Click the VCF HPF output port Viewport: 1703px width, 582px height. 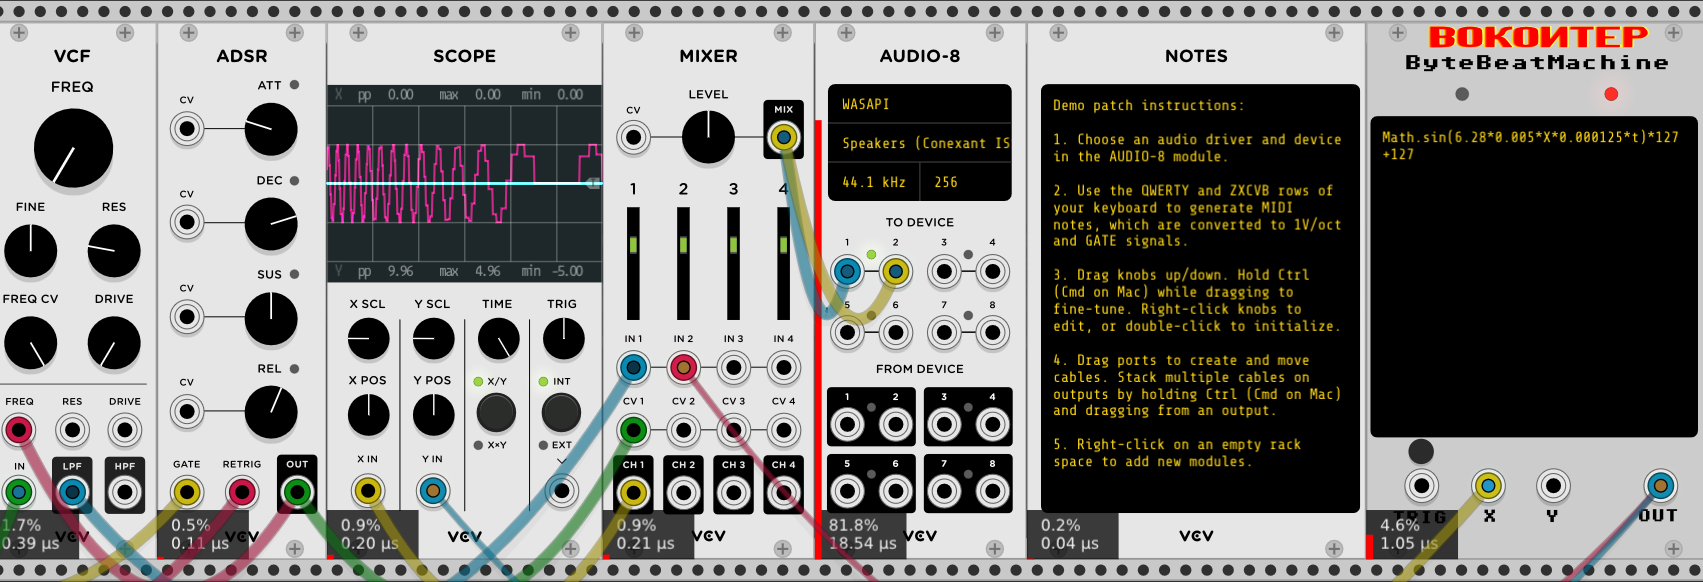point(125,492)
